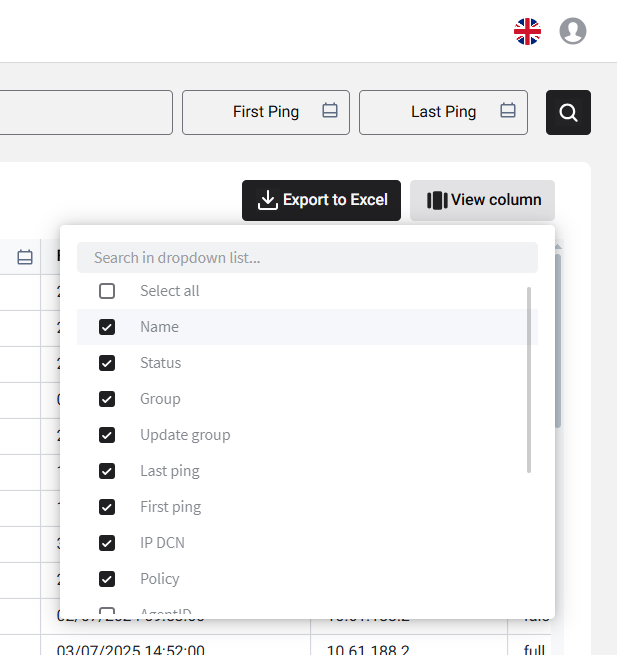The width and height of the screenshot is (617, 655).
Task: Click the table header calendar icon
Action: 25,258
